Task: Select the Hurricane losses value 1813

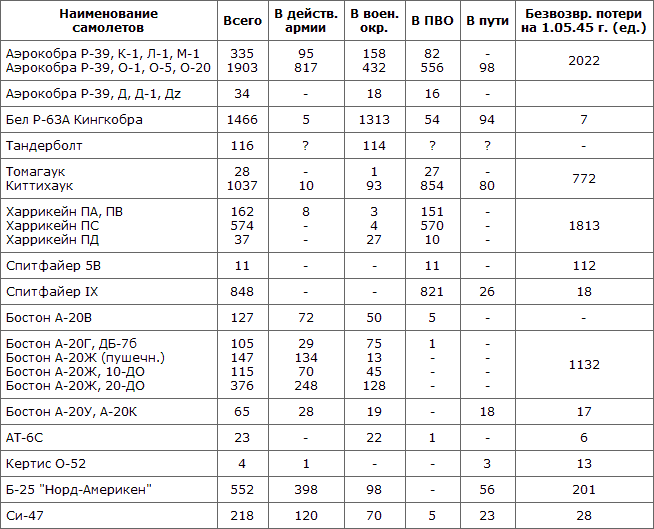Action: pos(583,226)
